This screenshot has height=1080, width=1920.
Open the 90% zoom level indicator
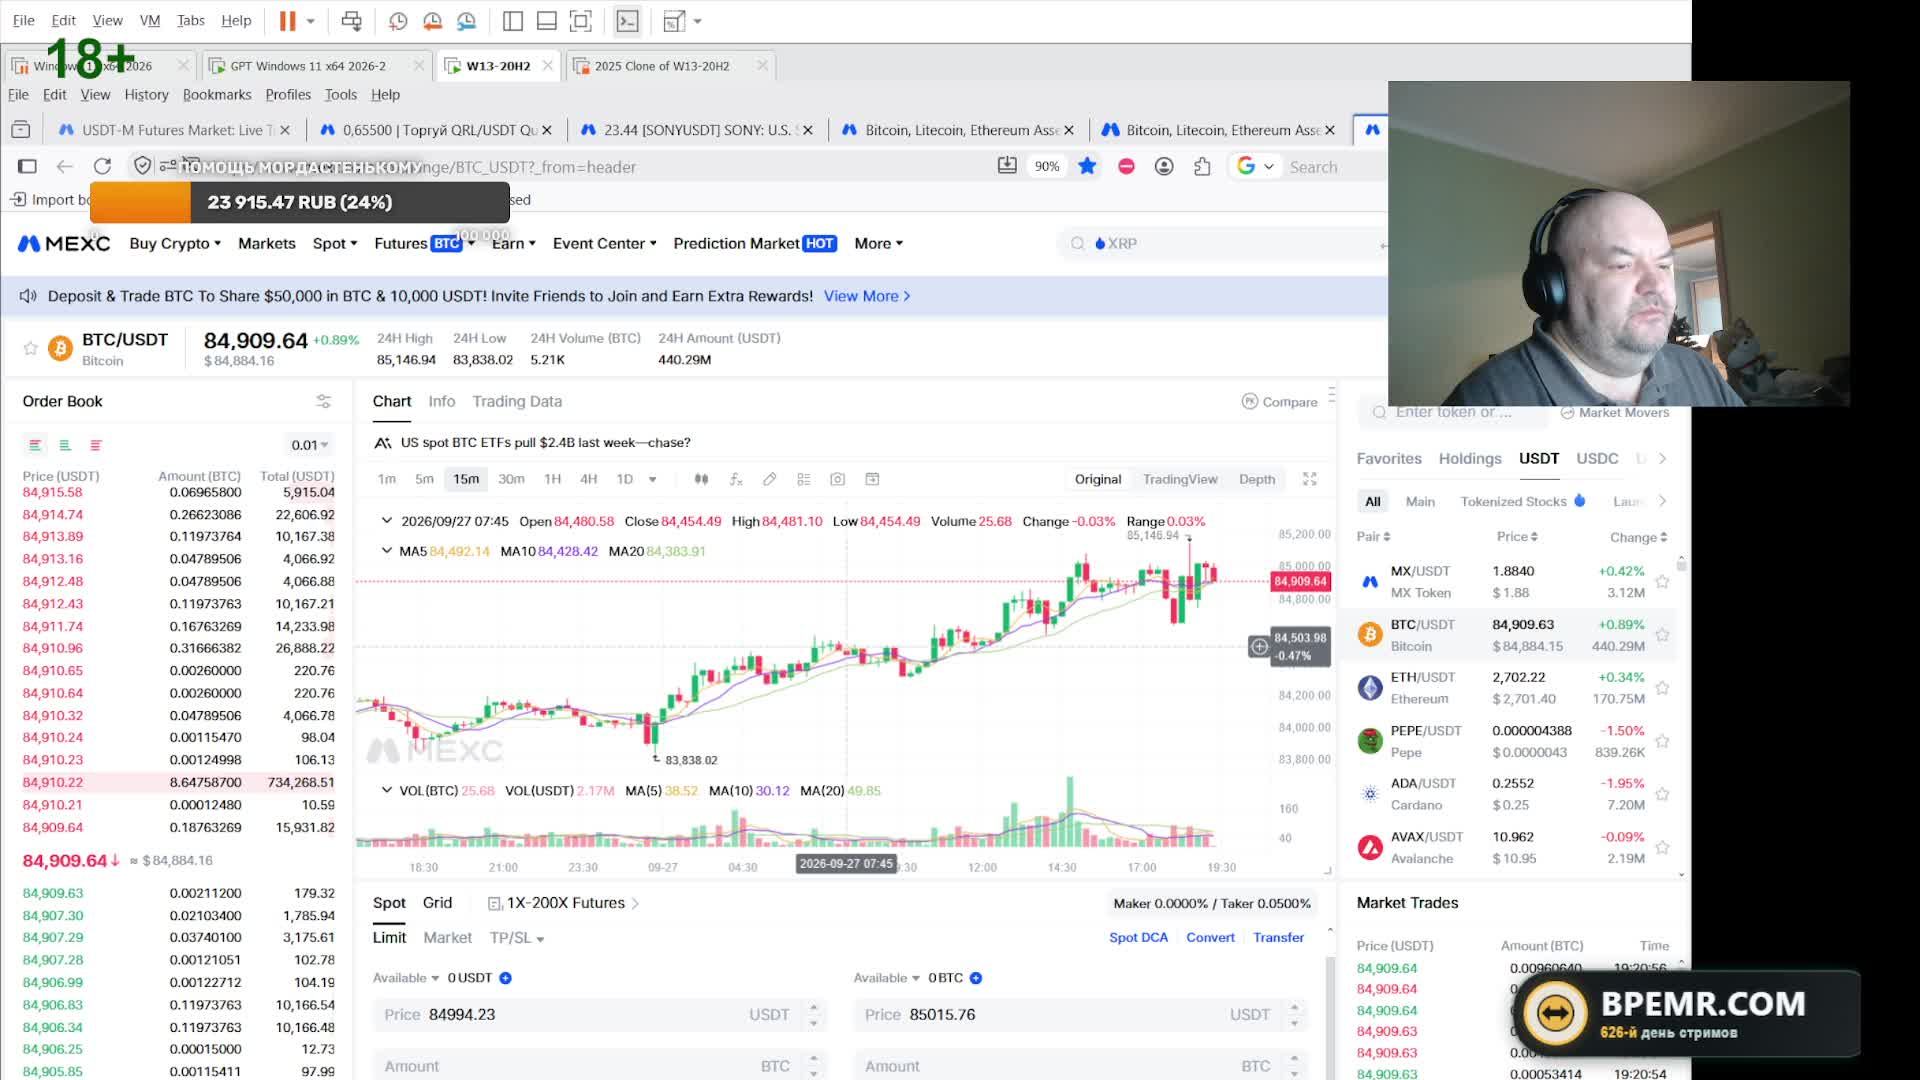pyautogui.click(x=1047, y=166)
